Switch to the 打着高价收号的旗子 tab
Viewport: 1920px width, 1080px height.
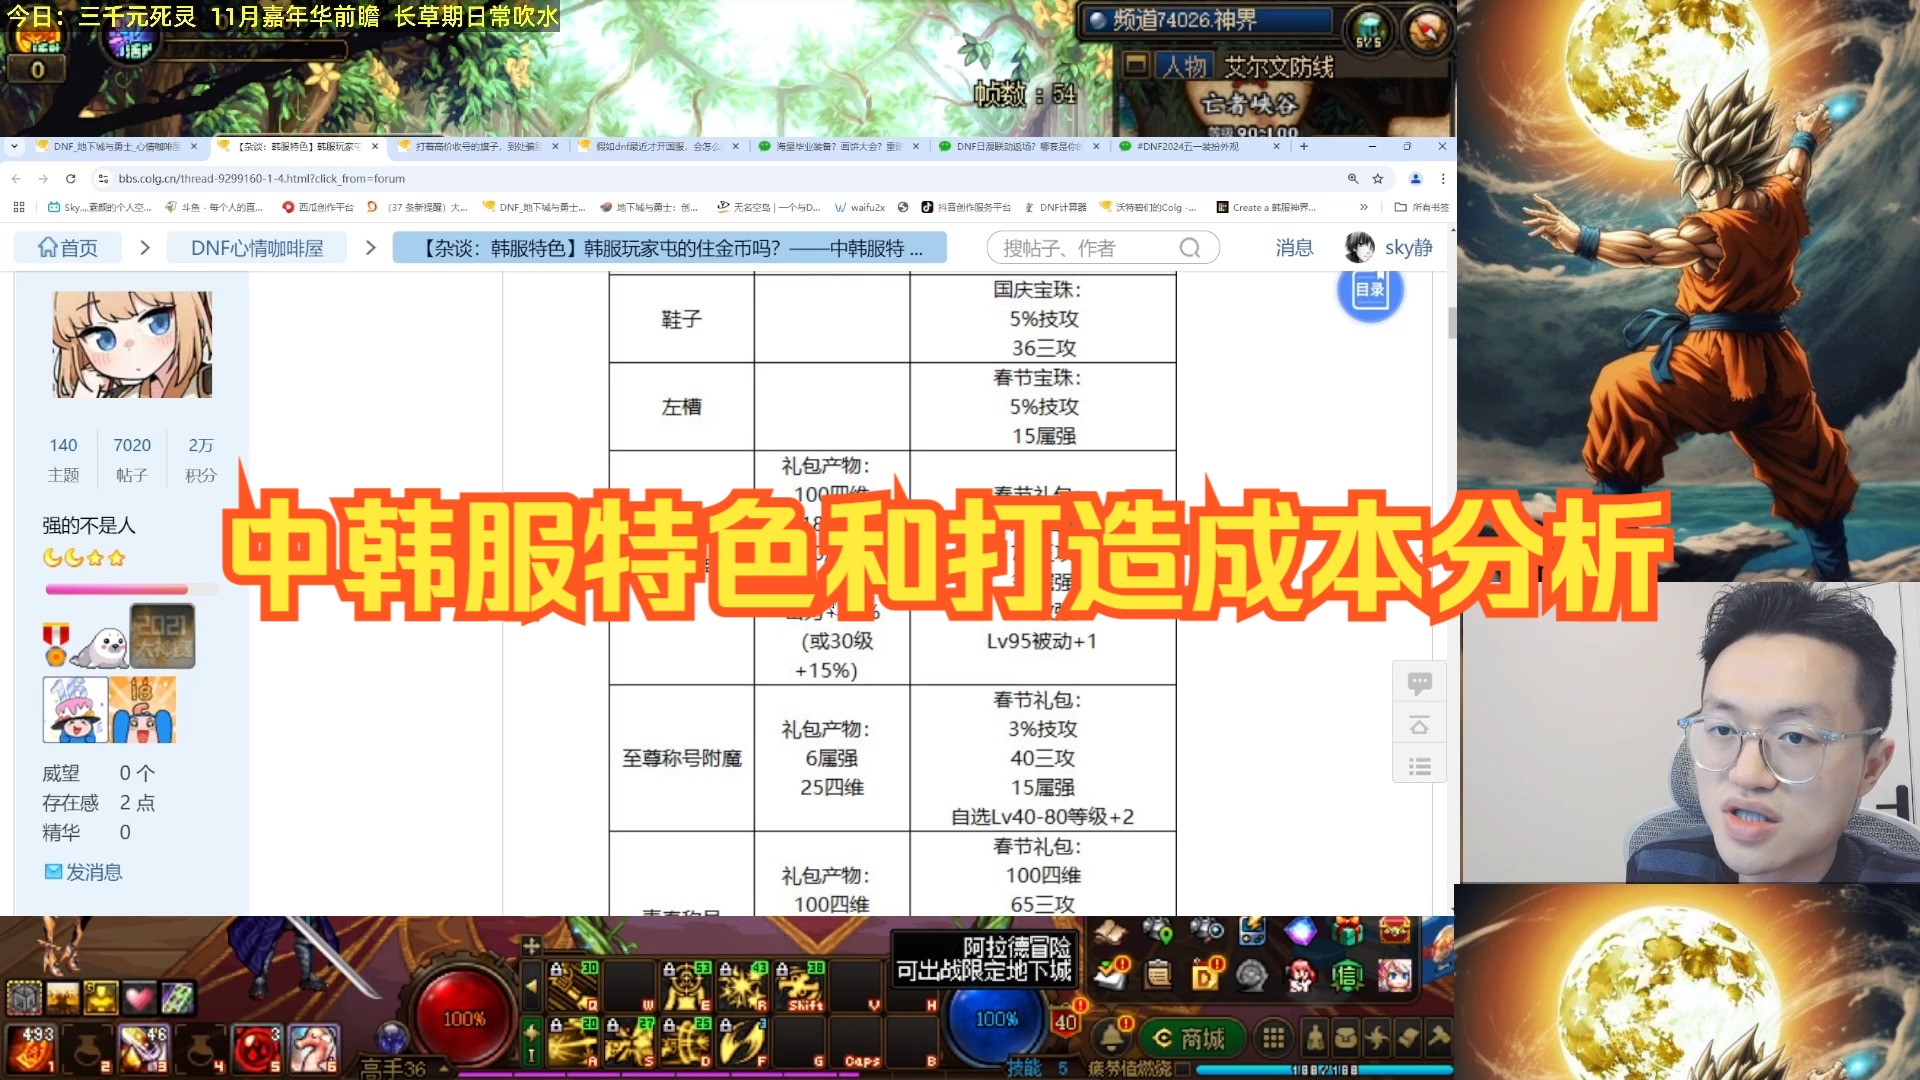click(x=479, y=146)
